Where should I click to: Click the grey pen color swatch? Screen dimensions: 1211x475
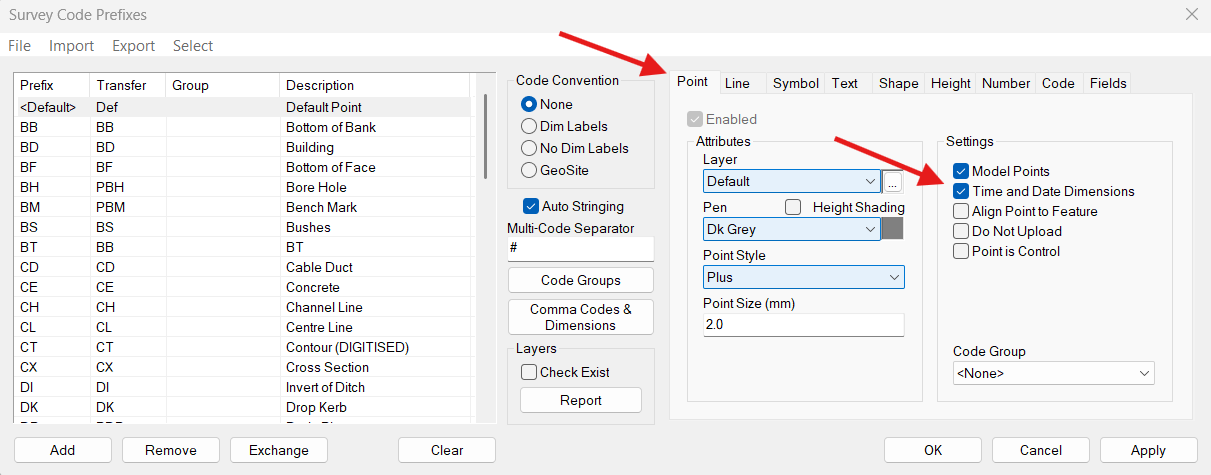coord(892,229)
